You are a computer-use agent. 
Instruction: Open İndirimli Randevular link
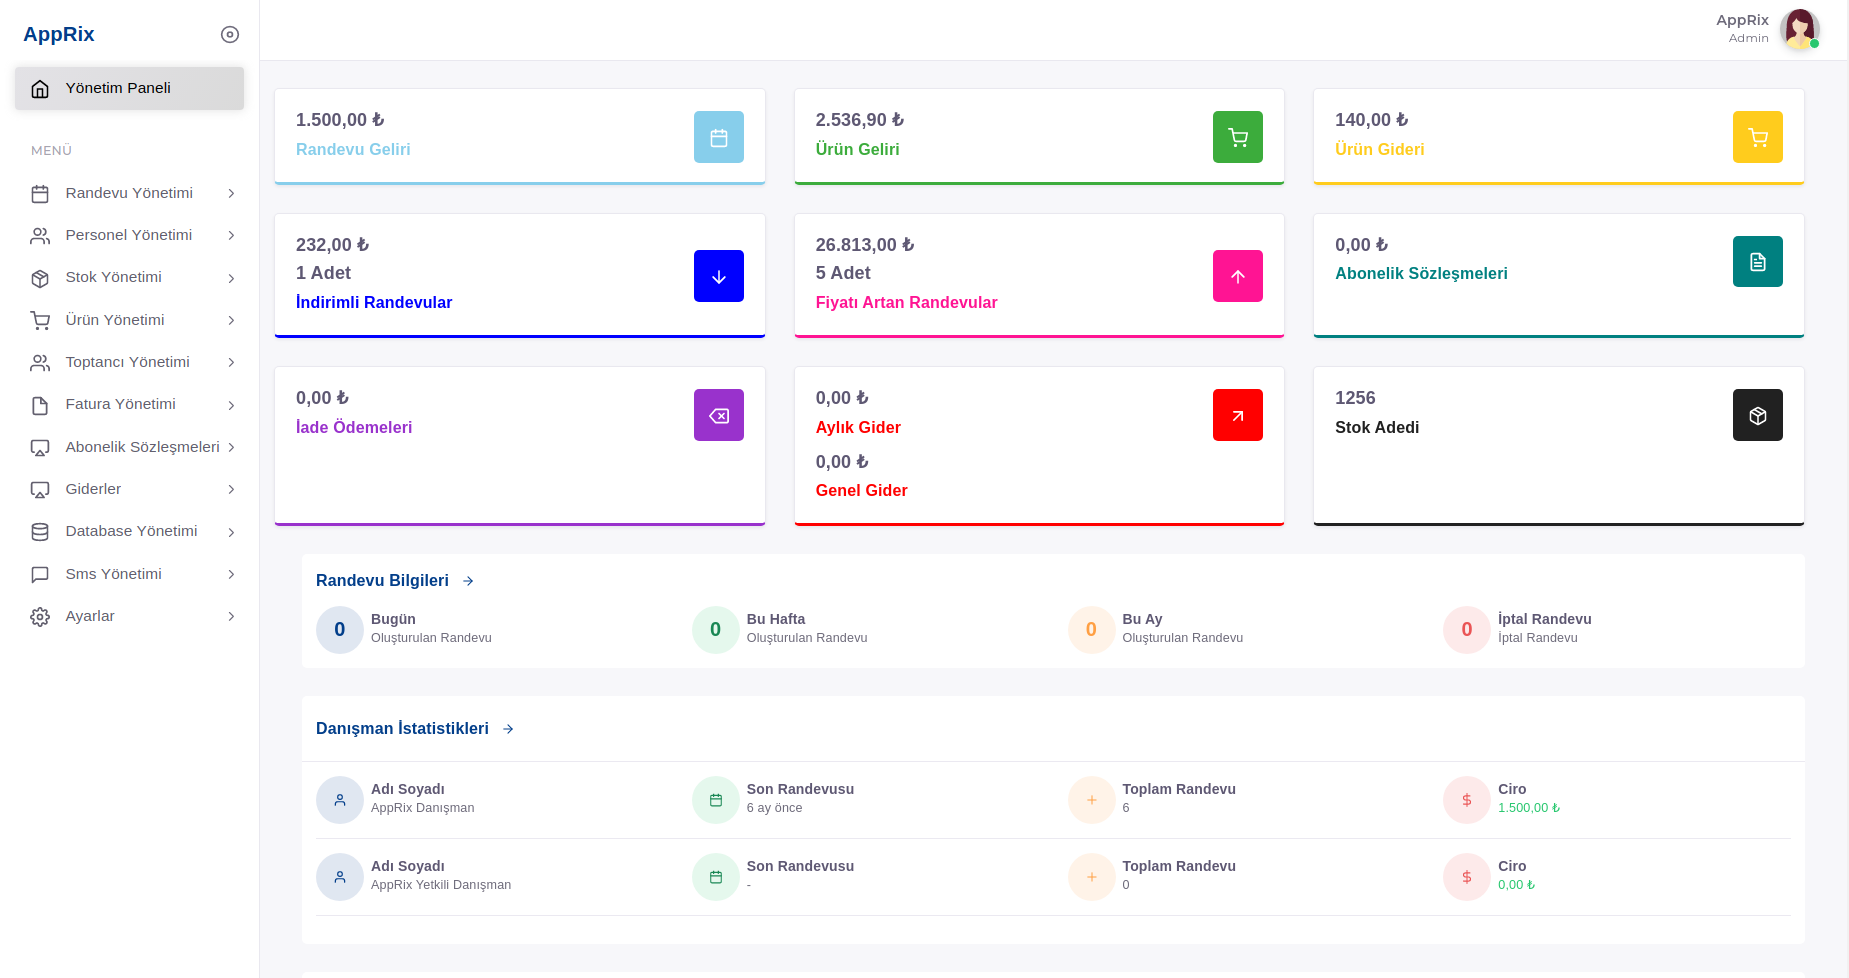[374, 302]
